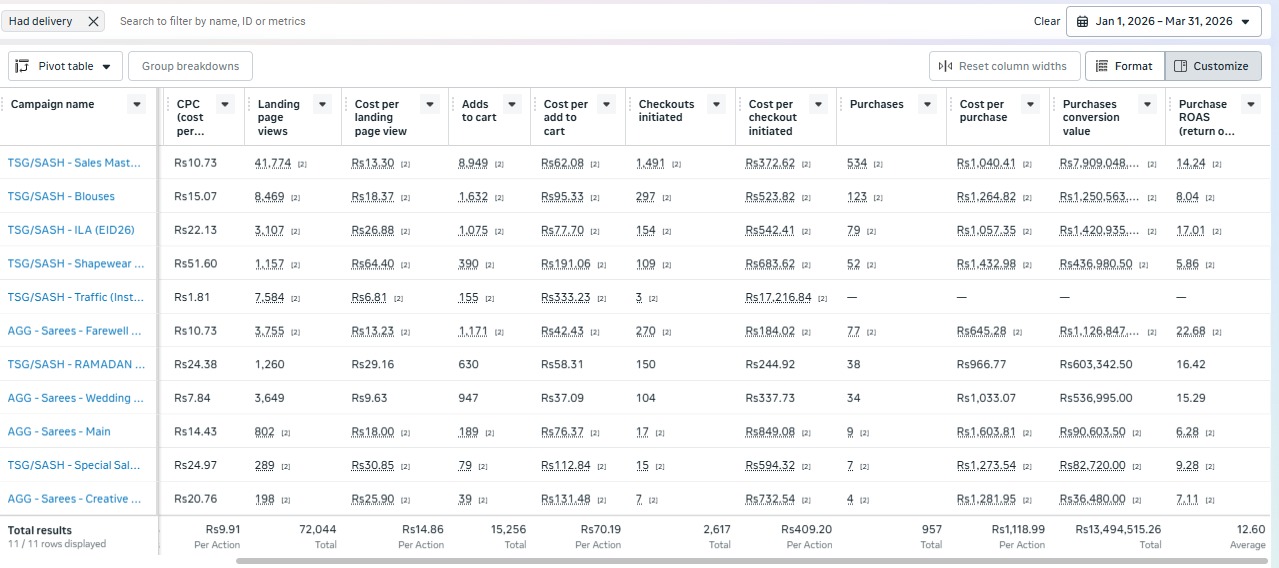
Task: Open the Jan 1 – Mar 31, 2026 date range picker
Action: point(1164,21)
